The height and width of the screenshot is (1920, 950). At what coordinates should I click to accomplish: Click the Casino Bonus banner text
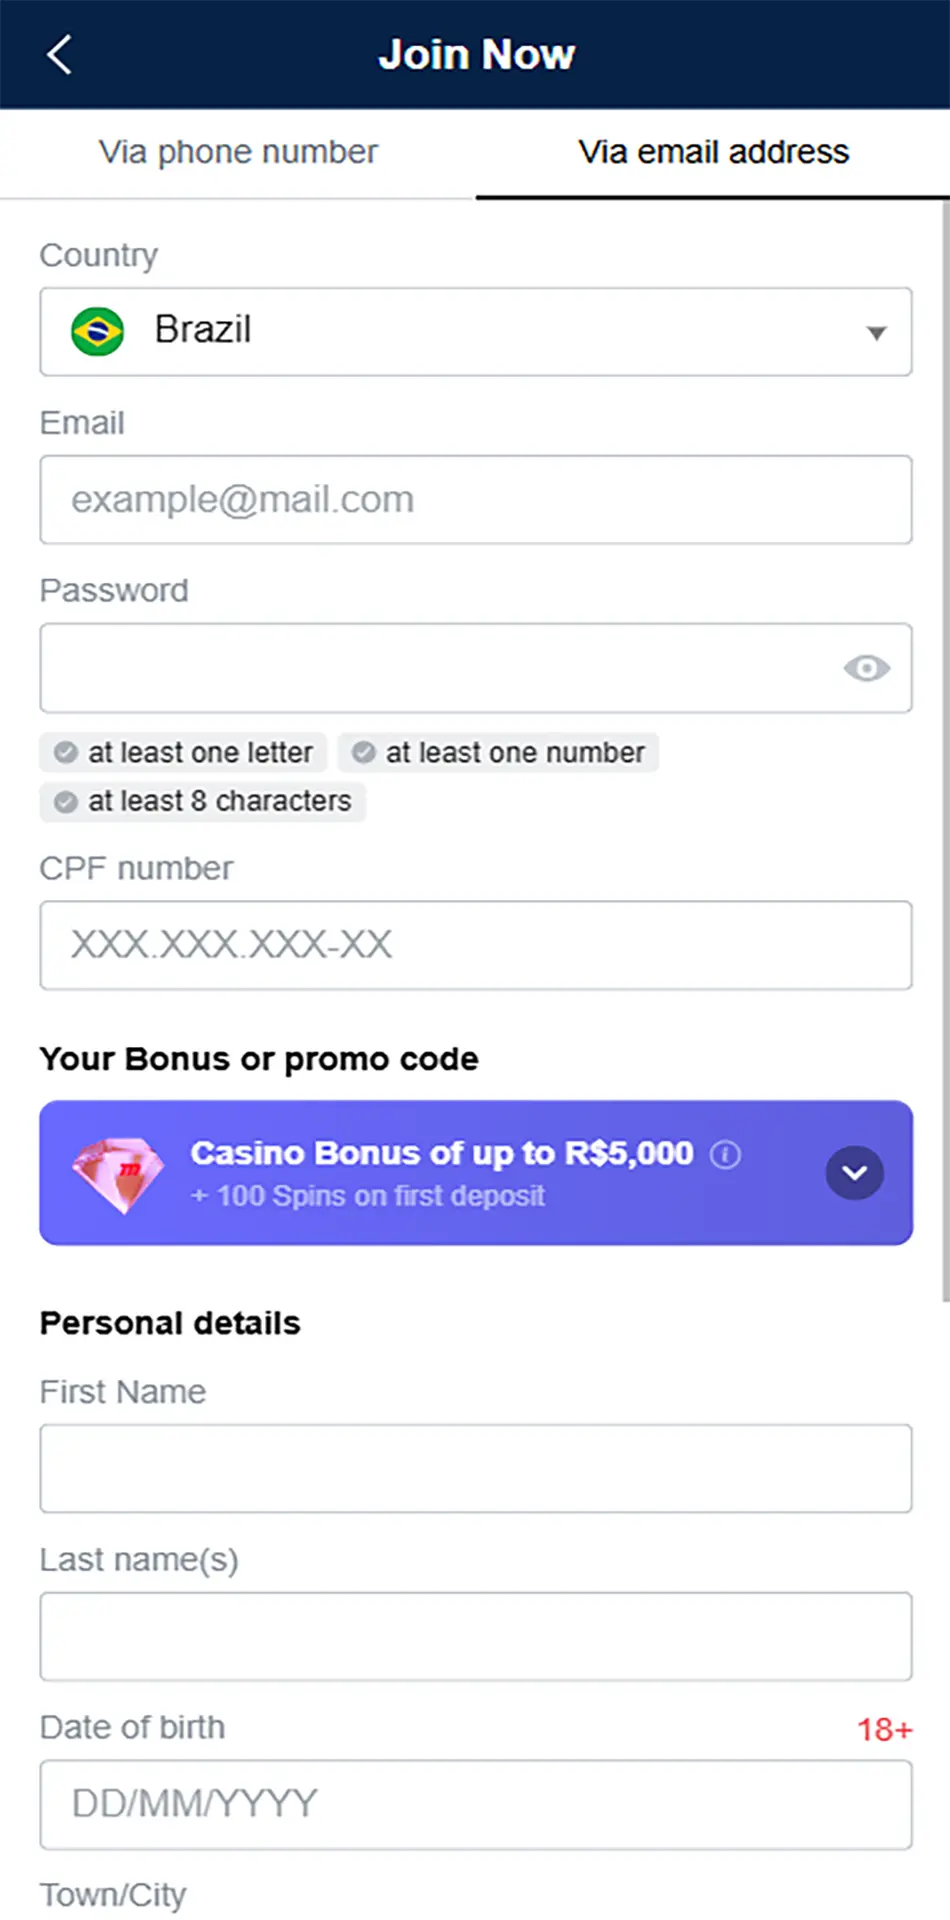441,1154
